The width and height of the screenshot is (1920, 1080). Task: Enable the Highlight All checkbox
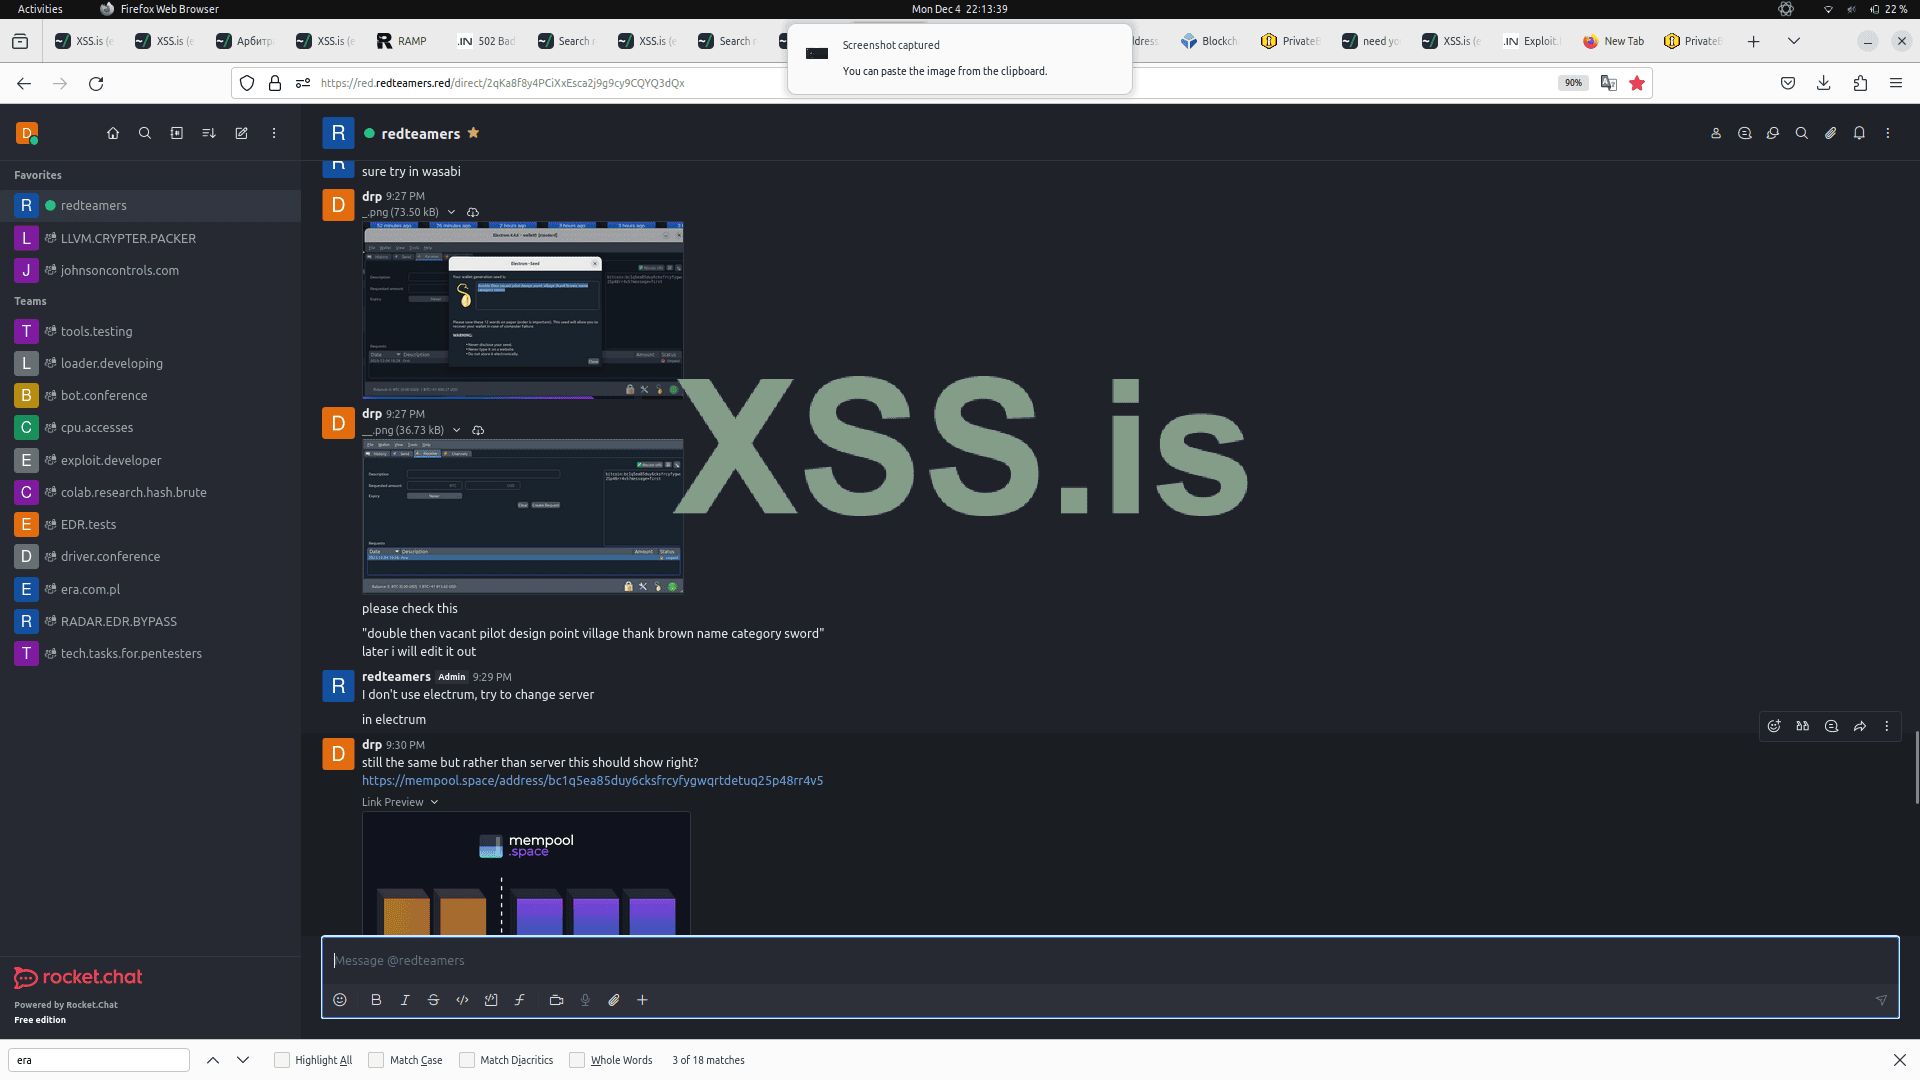click(282, 1060)
